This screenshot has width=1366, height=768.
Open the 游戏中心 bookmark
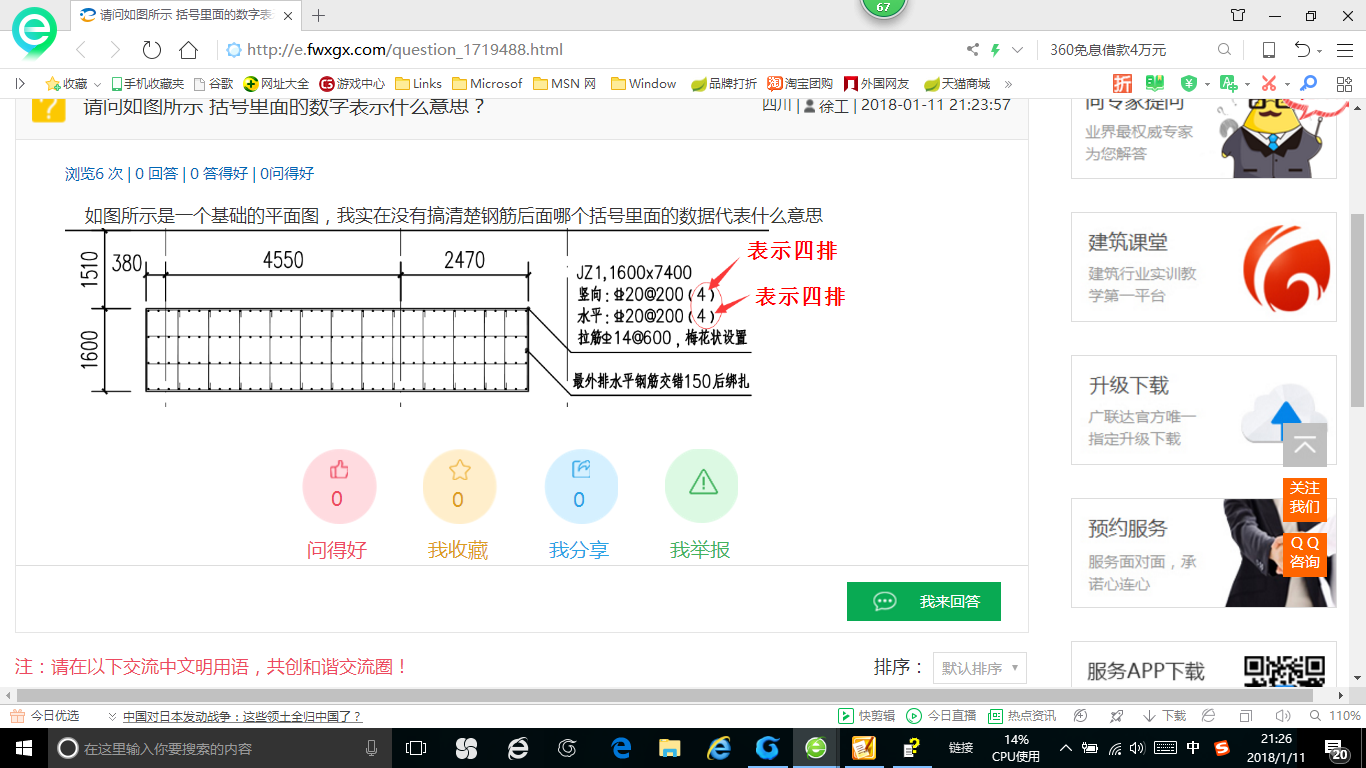(352, 84)
